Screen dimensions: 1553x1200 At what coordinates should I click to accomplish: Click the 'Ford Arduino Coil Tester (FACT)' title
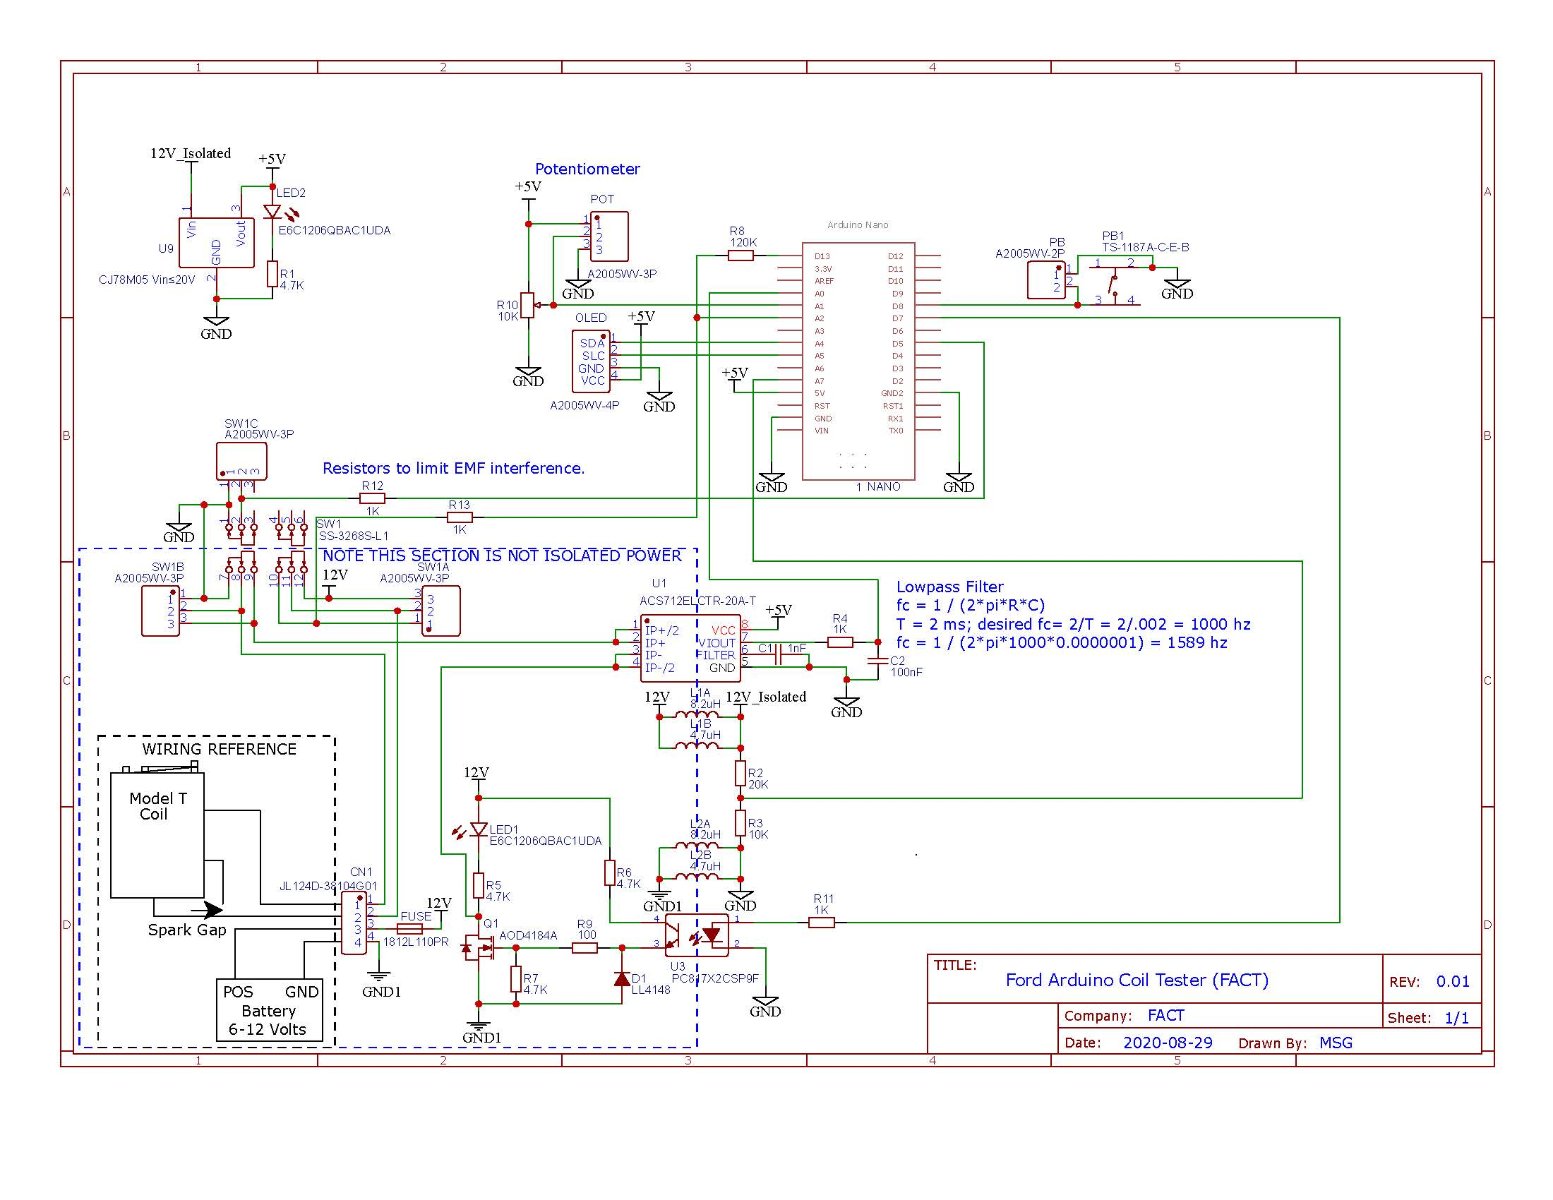[x=1136, y=980]
